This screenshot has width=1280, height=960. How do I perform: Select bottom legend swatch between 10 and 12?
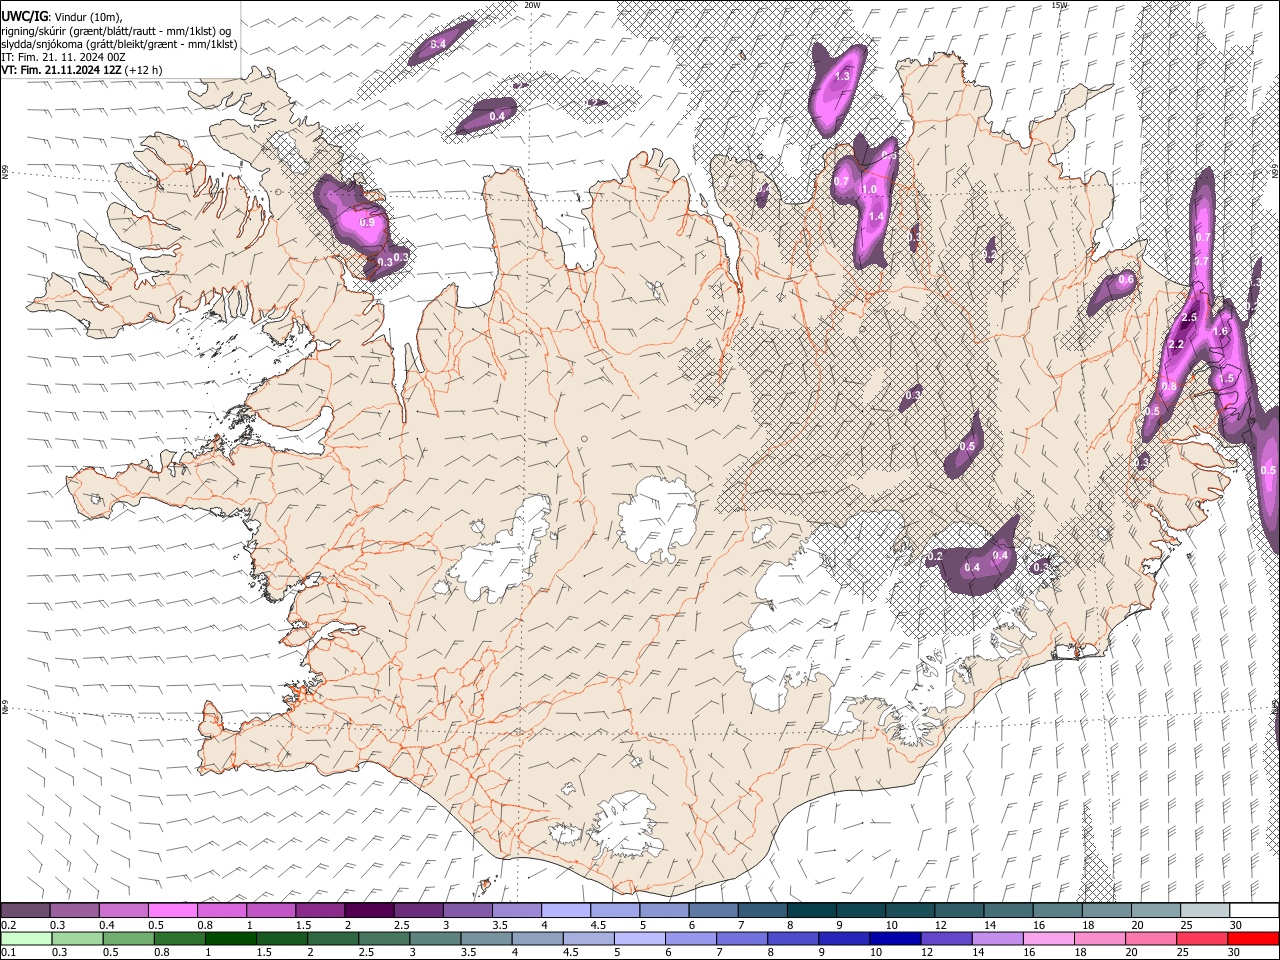(894, 938)
